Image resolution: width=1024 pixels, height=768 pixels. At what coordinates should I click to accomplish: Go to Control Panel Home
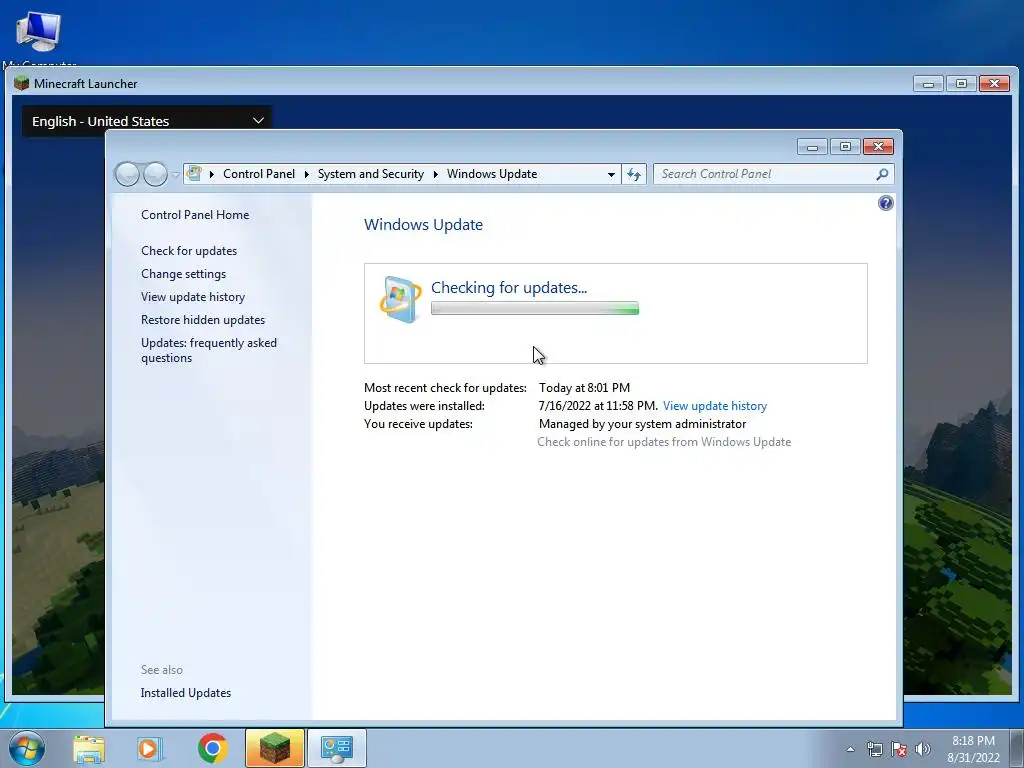pyautogui.click(x=195, y=215)
